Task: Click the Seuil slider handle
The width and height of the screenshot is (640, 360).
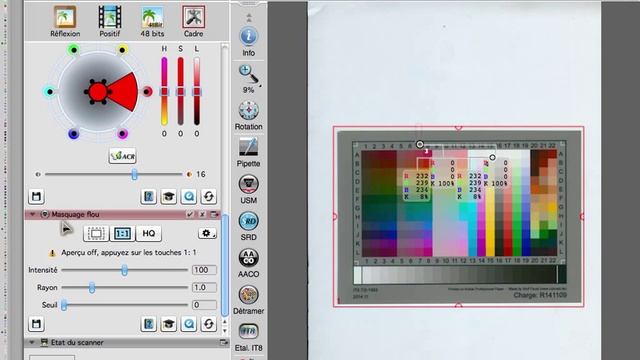Action: 64,305
